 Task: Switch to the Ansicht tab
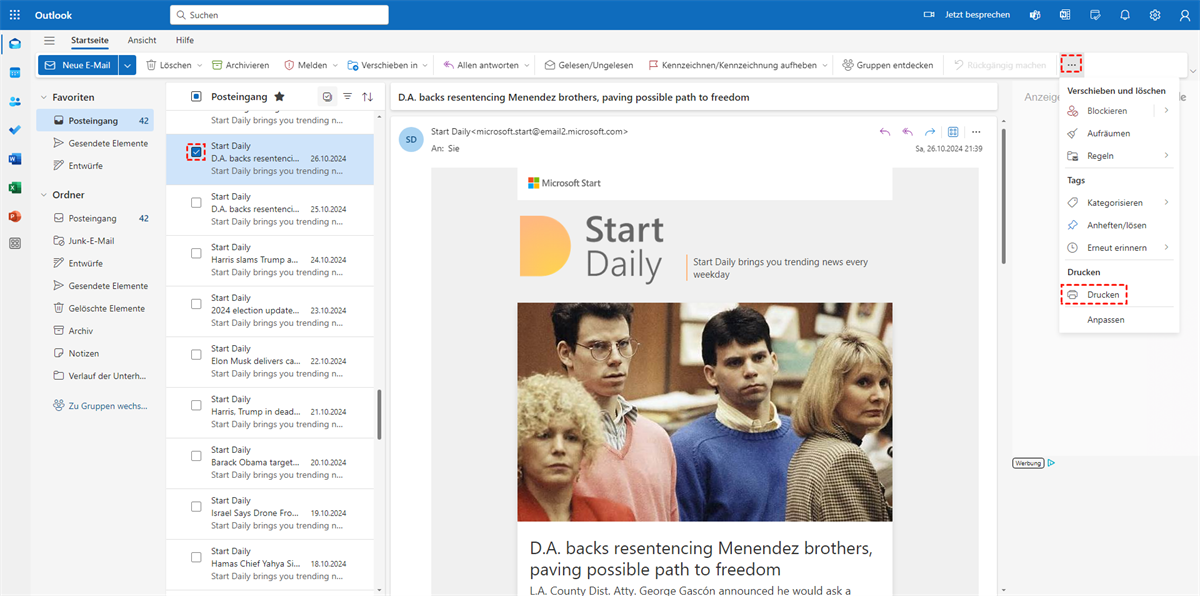click(142, 40)
